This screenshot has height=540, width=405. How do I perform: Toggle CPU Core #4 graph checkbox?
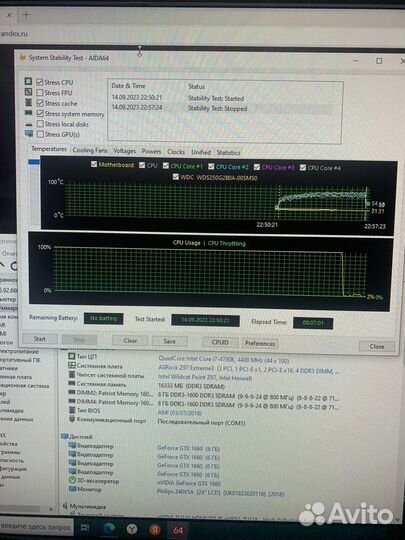303,168
